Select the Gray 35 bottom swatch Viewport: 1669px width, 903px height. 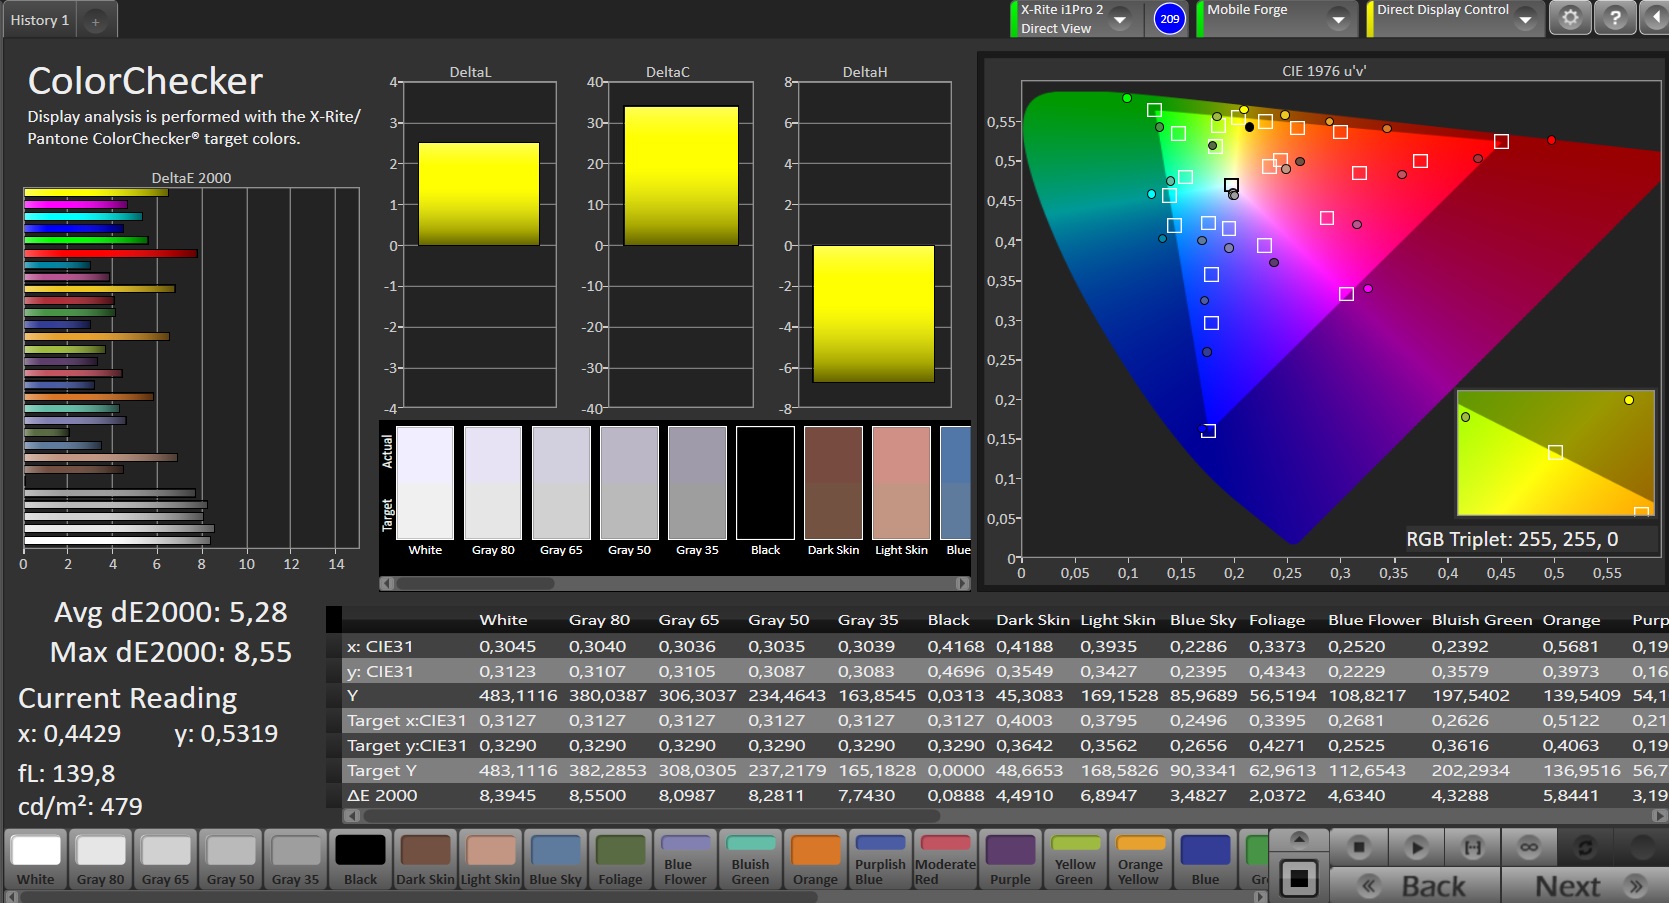[x=296, y=859]
